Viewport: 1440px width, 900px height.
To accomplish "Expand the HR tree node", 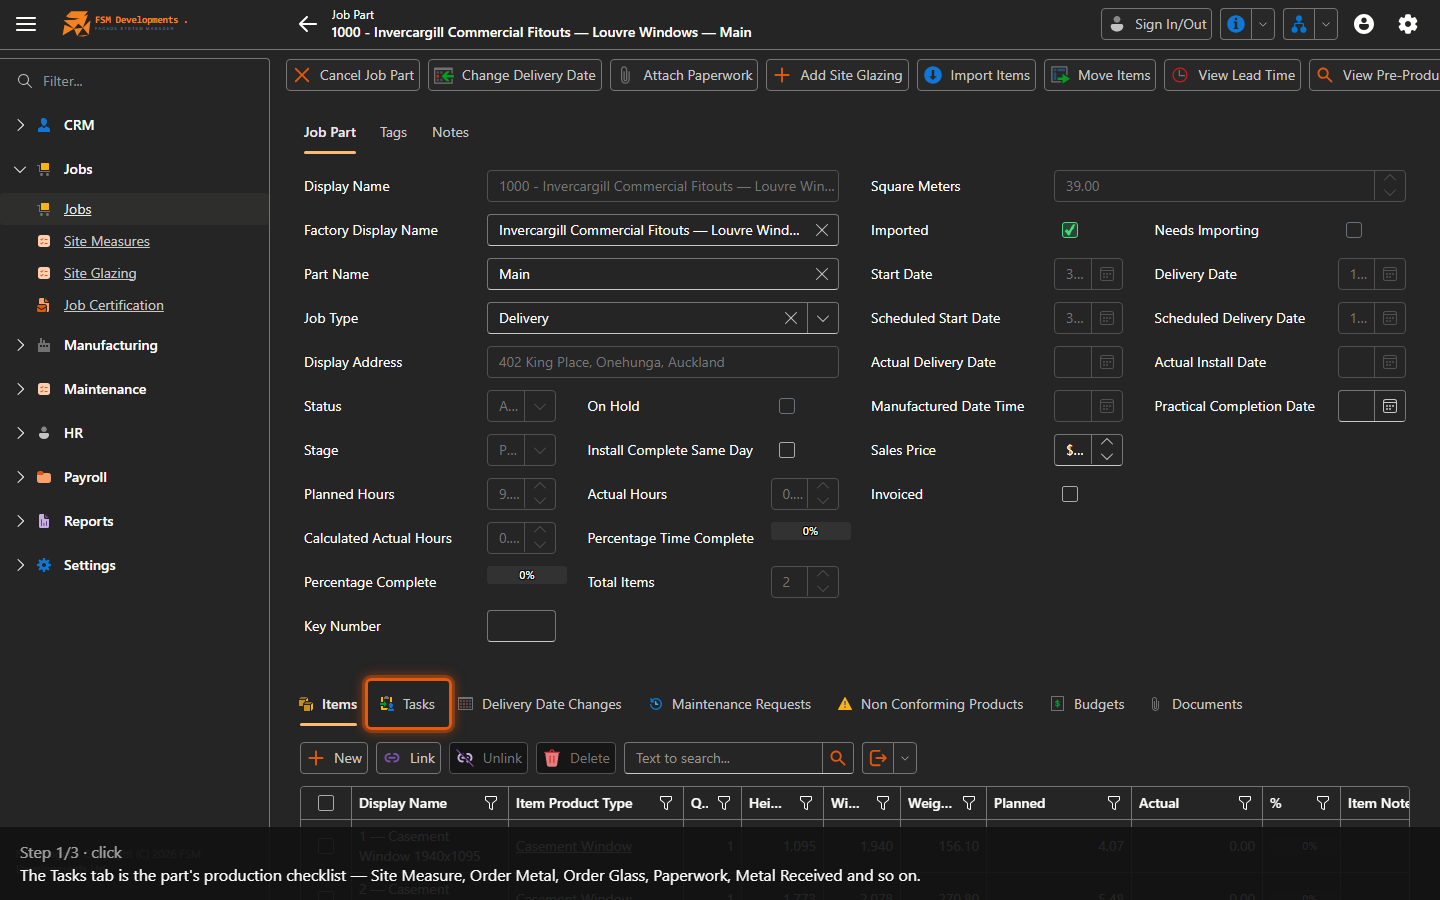I will coord(20,433).
